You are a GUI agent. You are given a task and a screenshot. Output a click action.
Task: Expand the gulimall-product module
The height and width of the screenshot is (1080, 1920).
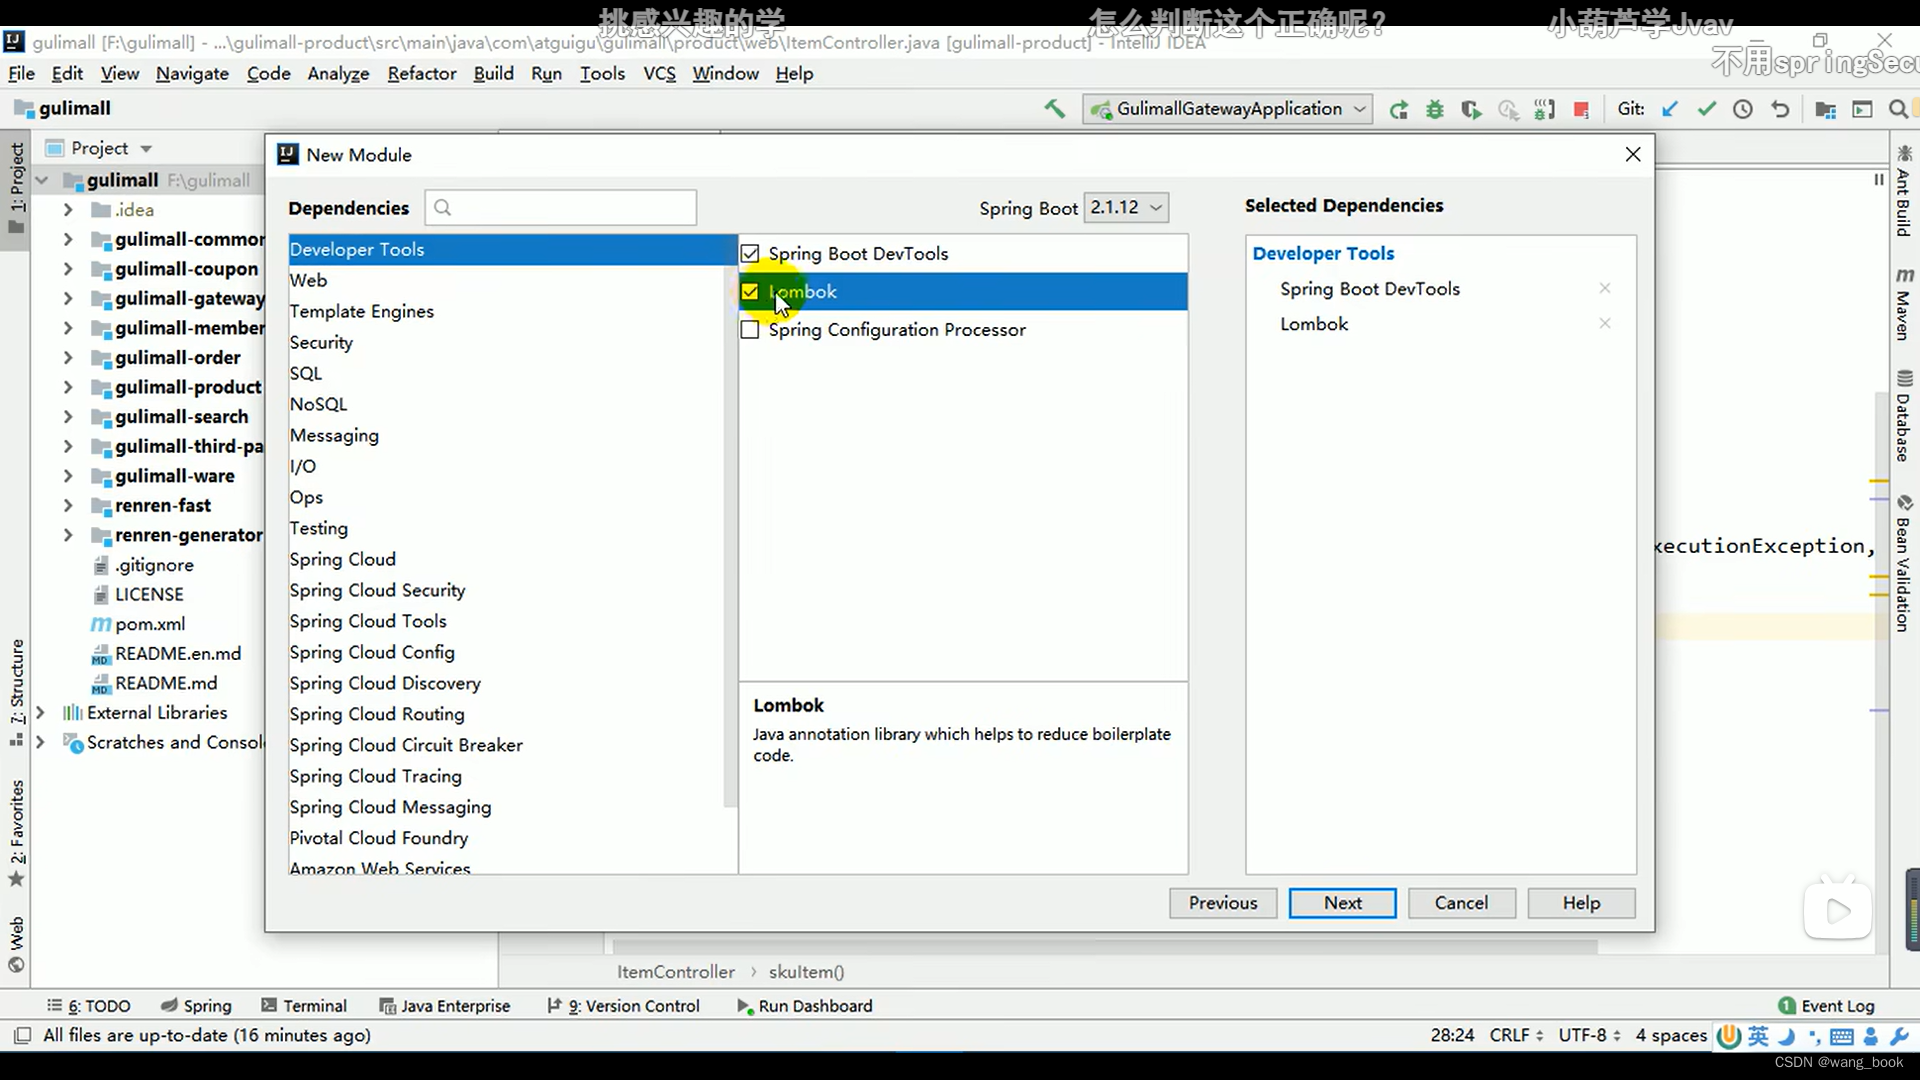(67, 387)
